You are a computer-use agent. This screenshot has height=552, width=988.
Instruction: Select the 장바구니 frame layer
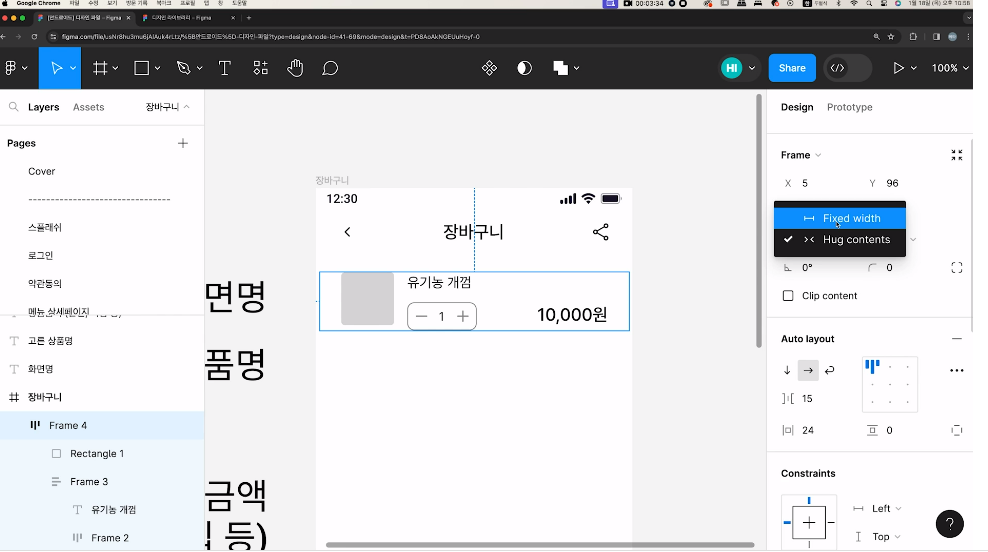102,397
